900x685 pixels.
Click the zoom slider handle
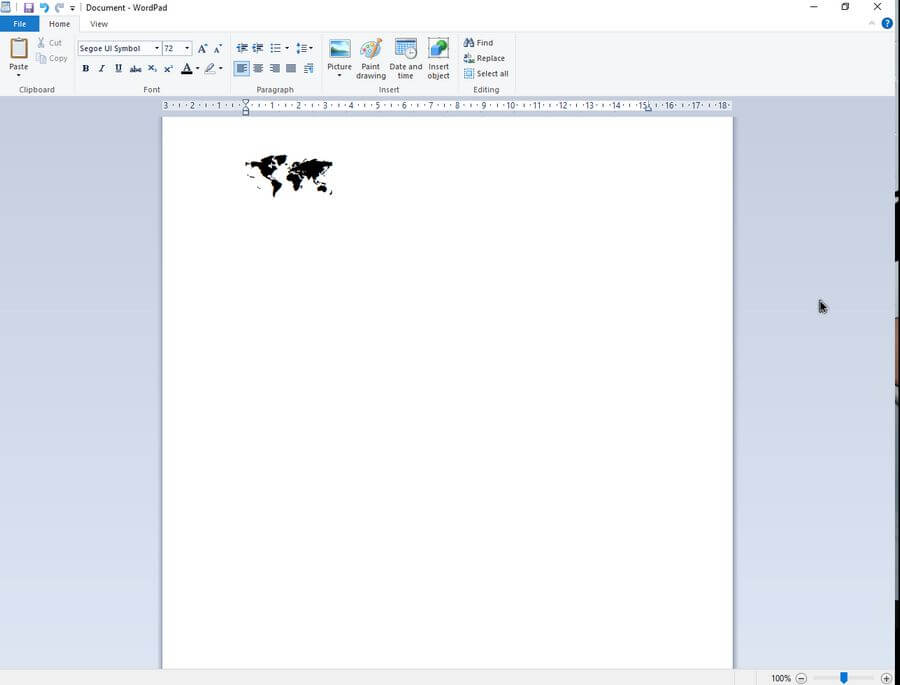[843, 678]
